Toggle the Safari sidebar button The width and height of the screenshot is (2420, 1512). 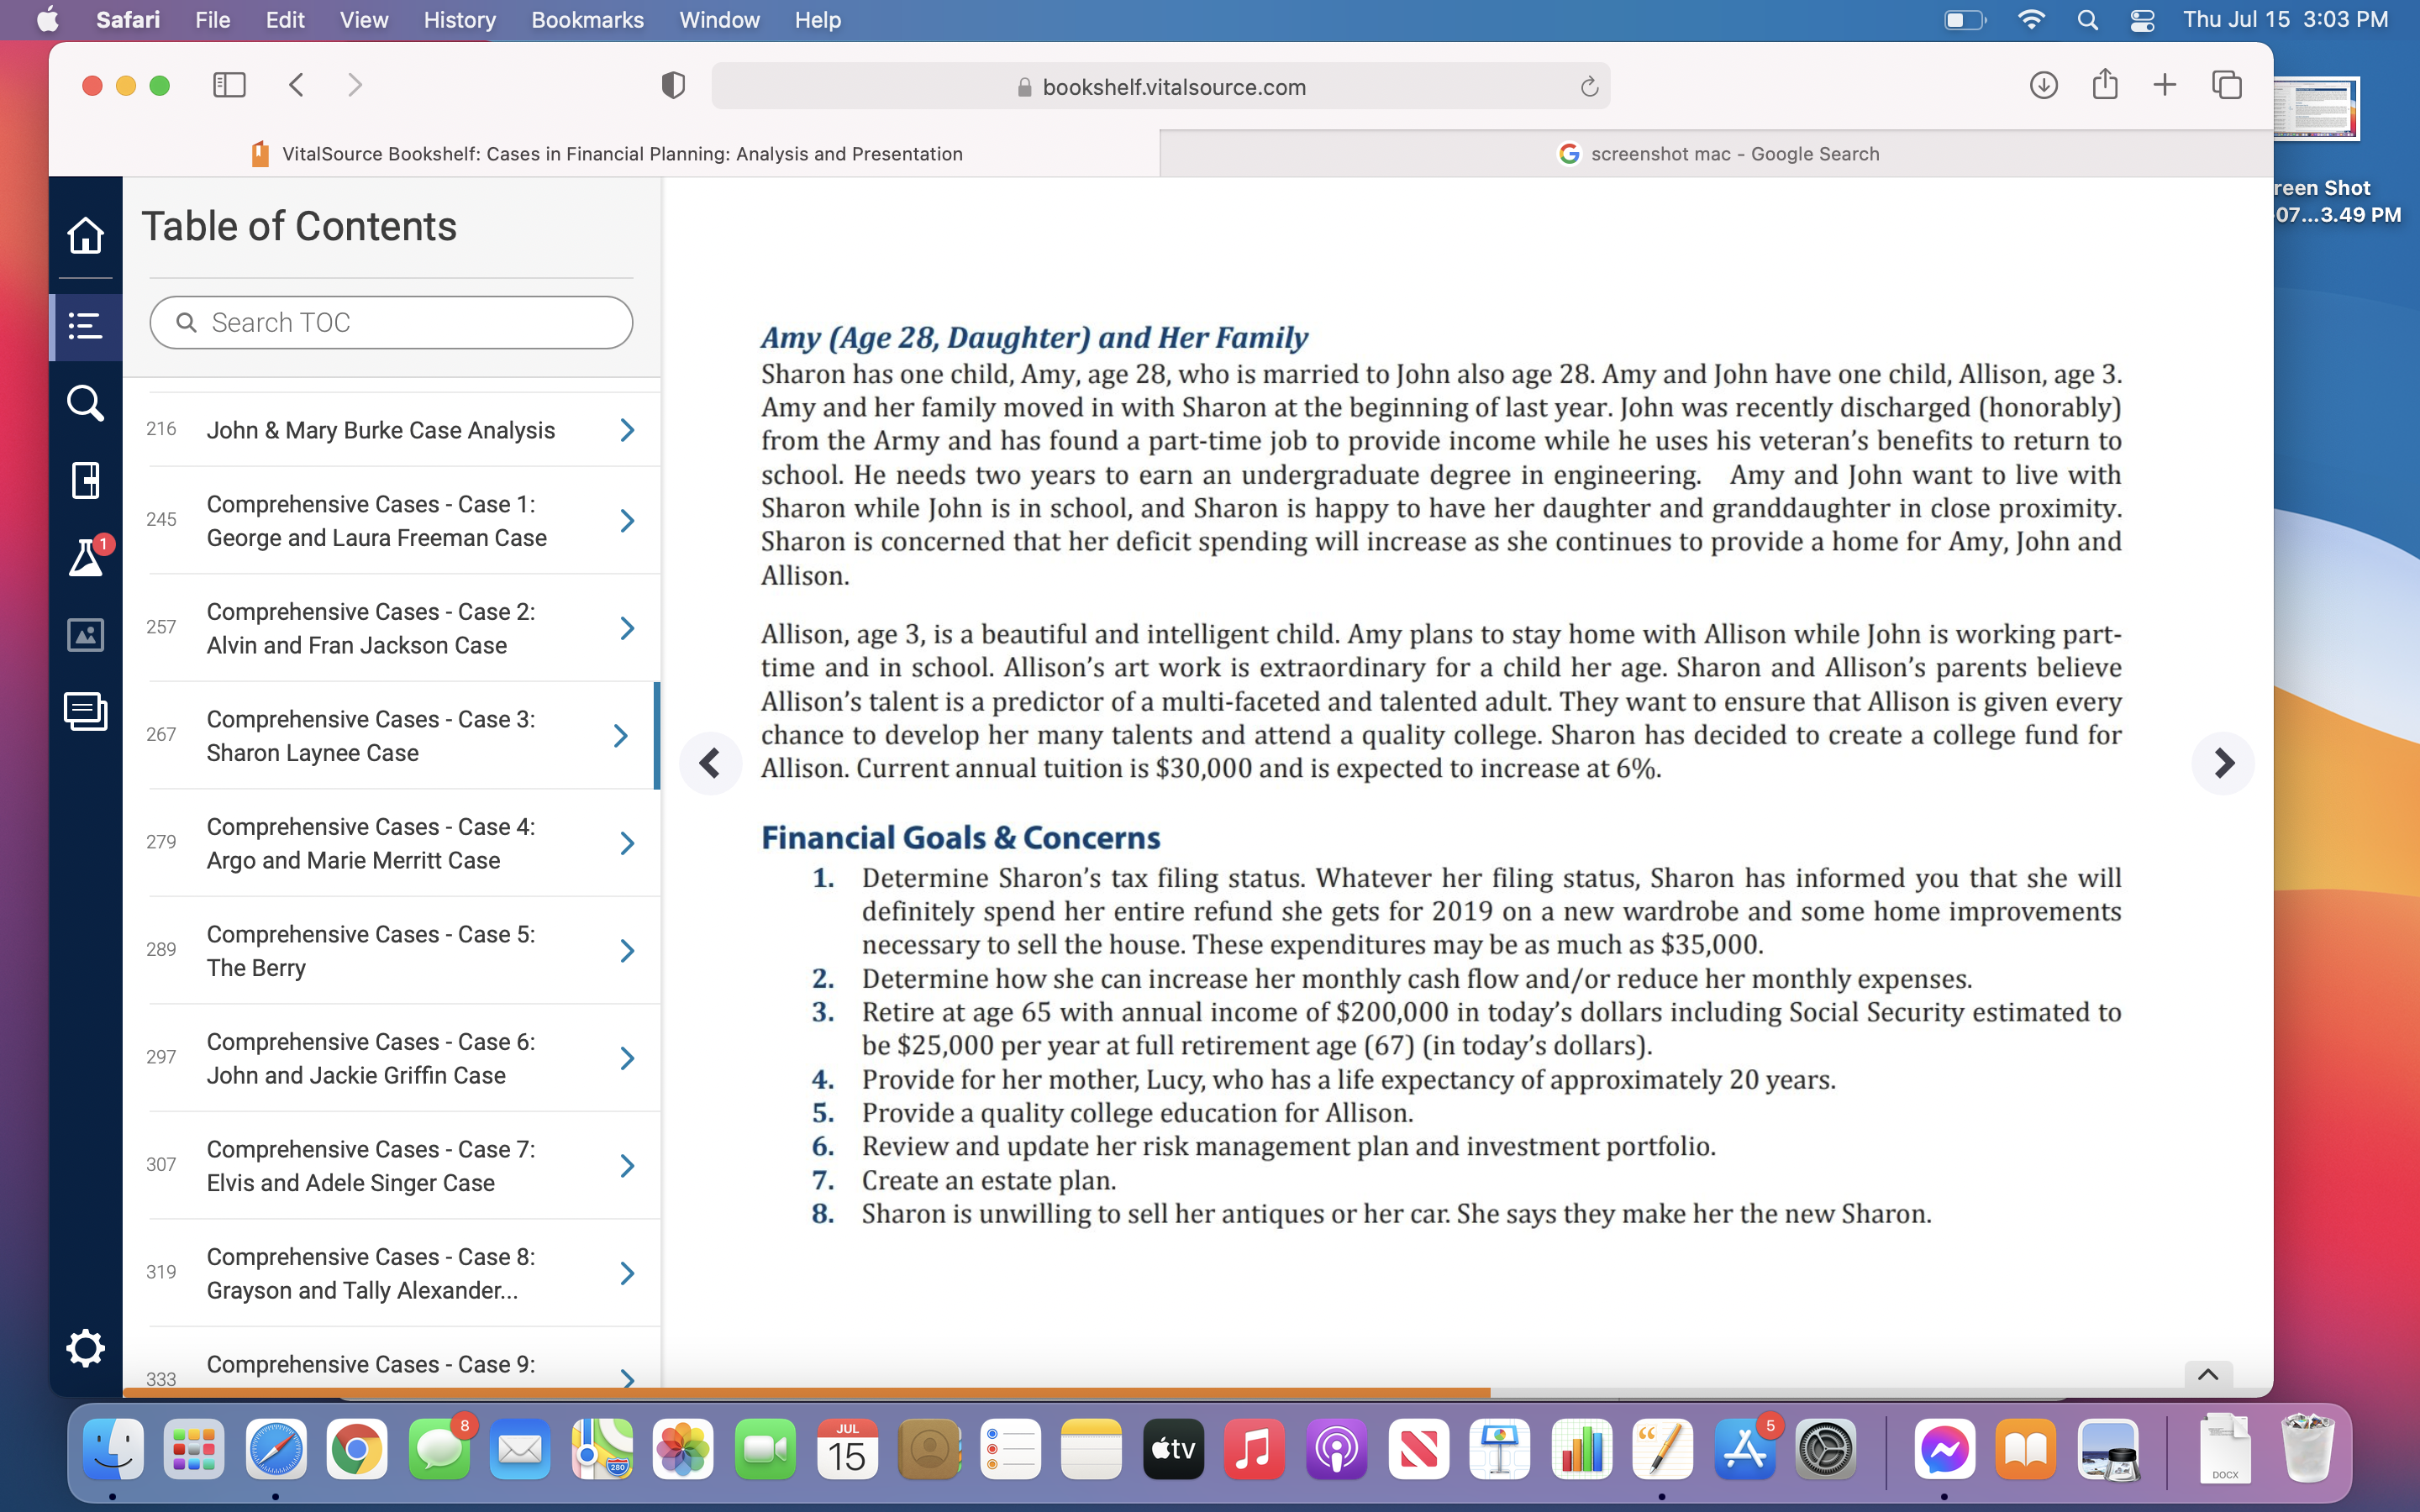(x=229, y=86)
